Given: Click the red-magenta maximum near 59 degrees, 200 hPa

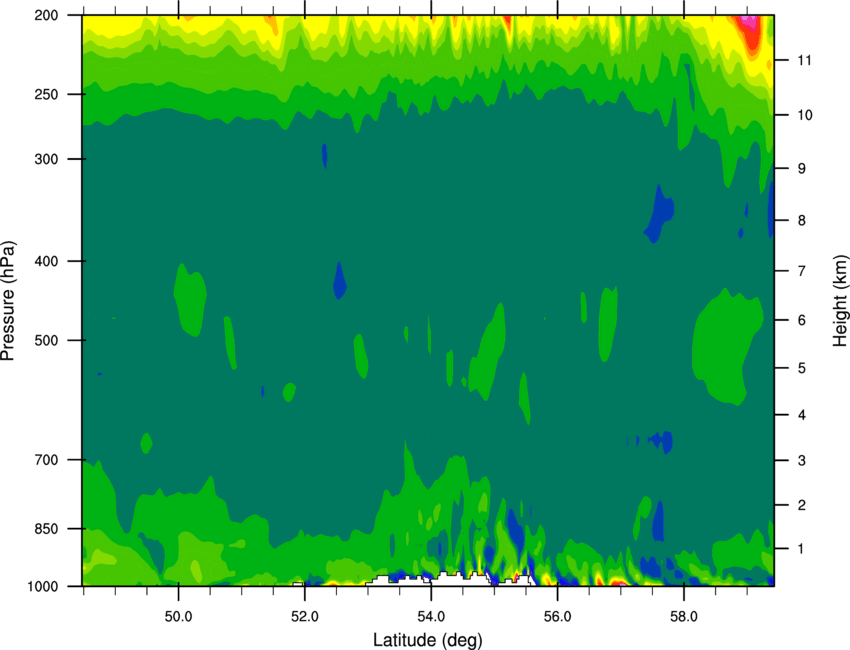Looking at the screenshot, I should [749, 33].
